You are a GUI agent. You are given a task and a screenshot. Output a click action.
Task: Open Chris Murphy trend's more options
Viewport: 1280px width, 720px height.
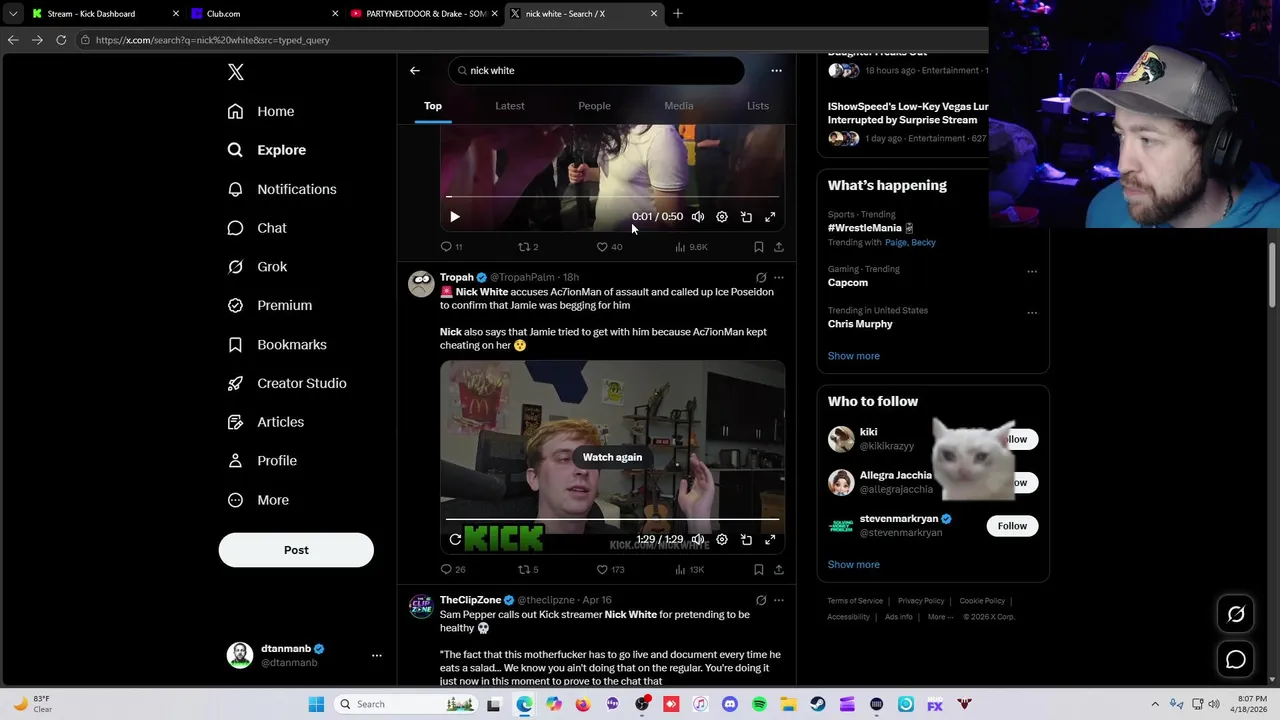1032,313
